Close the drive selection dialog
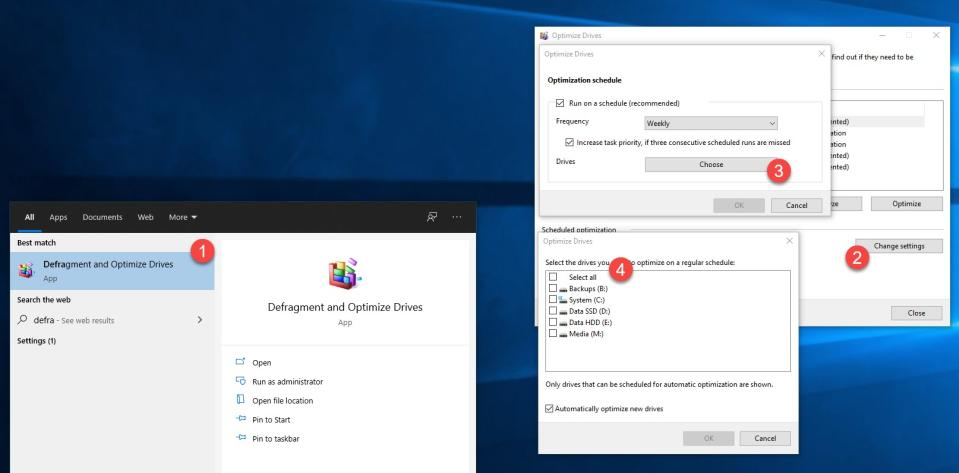 click(789, 241)
